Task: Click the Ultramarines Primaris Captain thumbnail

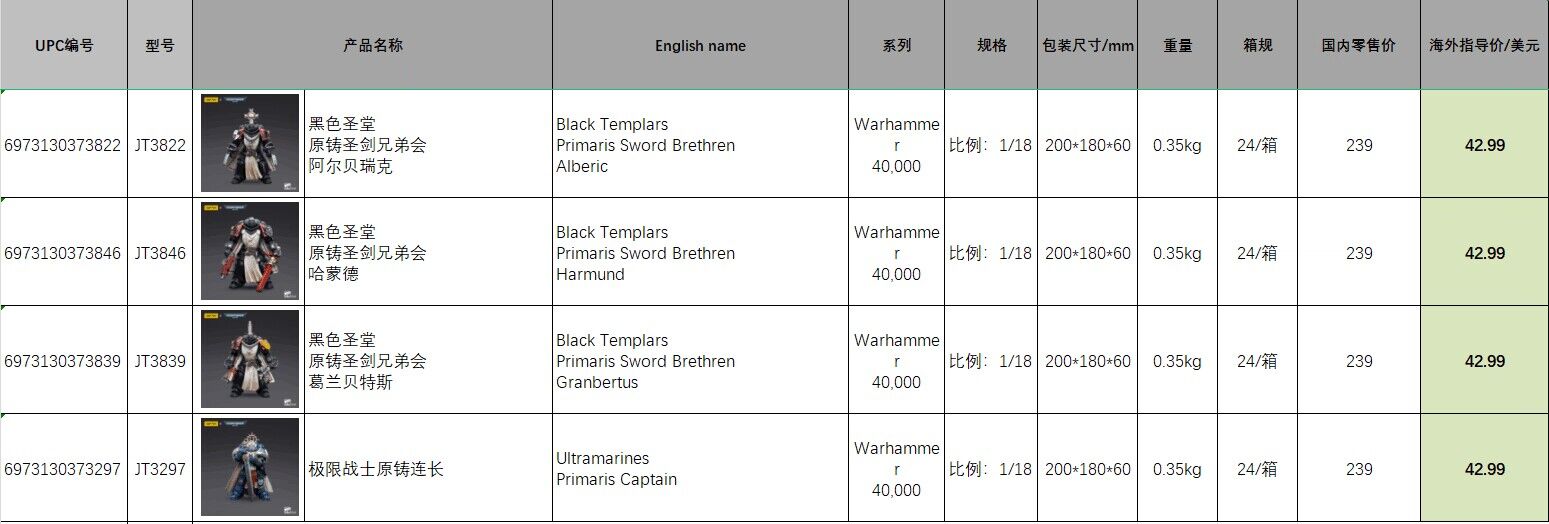Action: point(249,467)
